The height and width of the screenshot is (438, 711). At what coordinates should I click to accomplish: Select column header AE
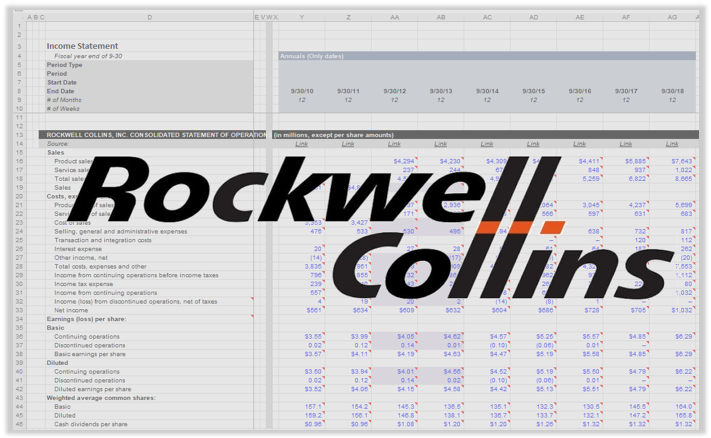tap(580, 17)
